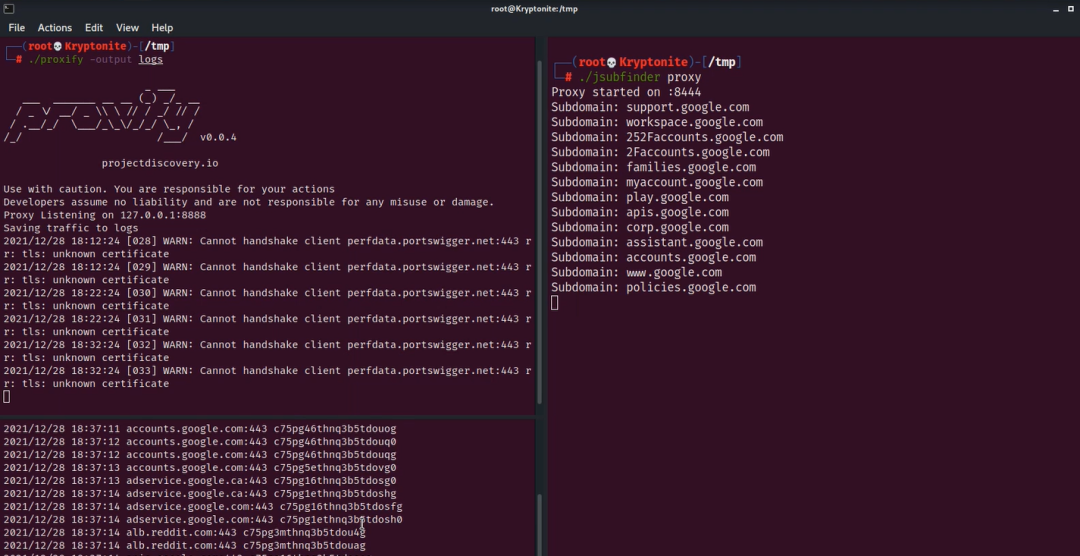Click alb.reddit.com entry ending tdouag
This screenshot has width=1080, height=556.
[184, 546]
